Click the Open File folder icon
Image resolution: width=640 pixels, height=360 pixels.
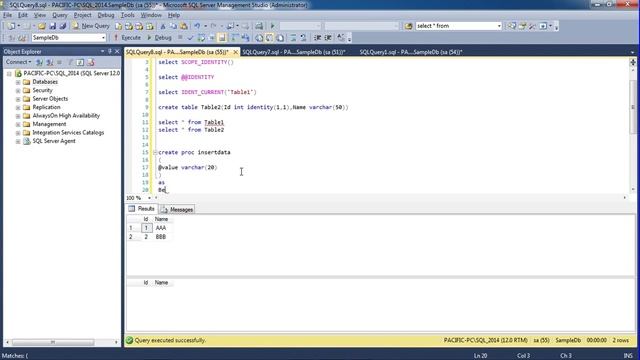pyautogui.click(x=42, y=26)
